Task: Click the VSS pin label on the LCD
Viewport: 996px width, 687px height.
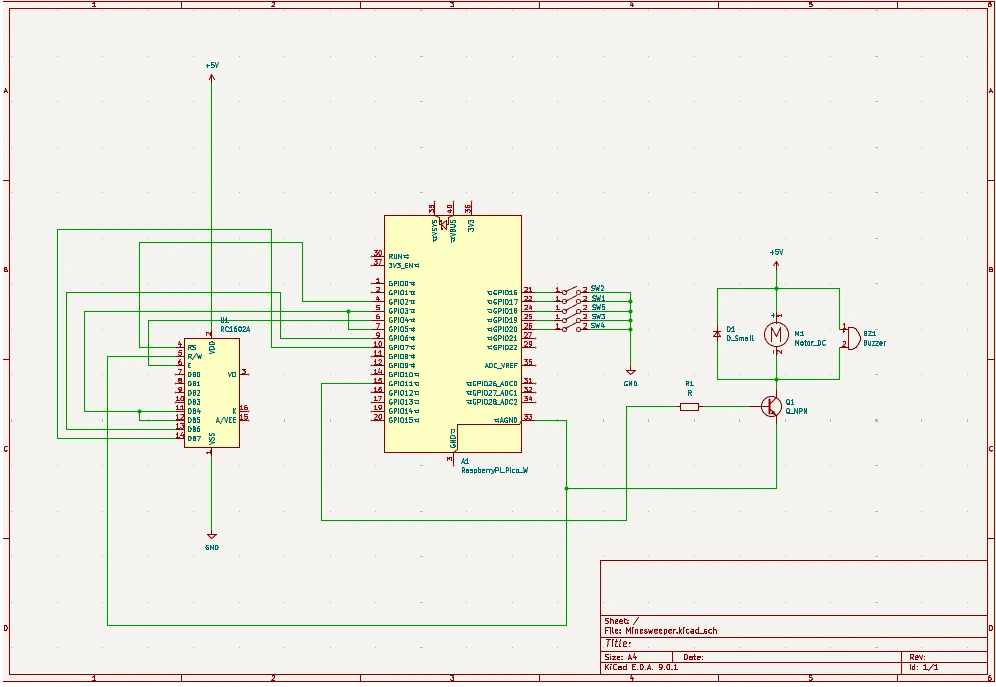Action: click(212, 438)
